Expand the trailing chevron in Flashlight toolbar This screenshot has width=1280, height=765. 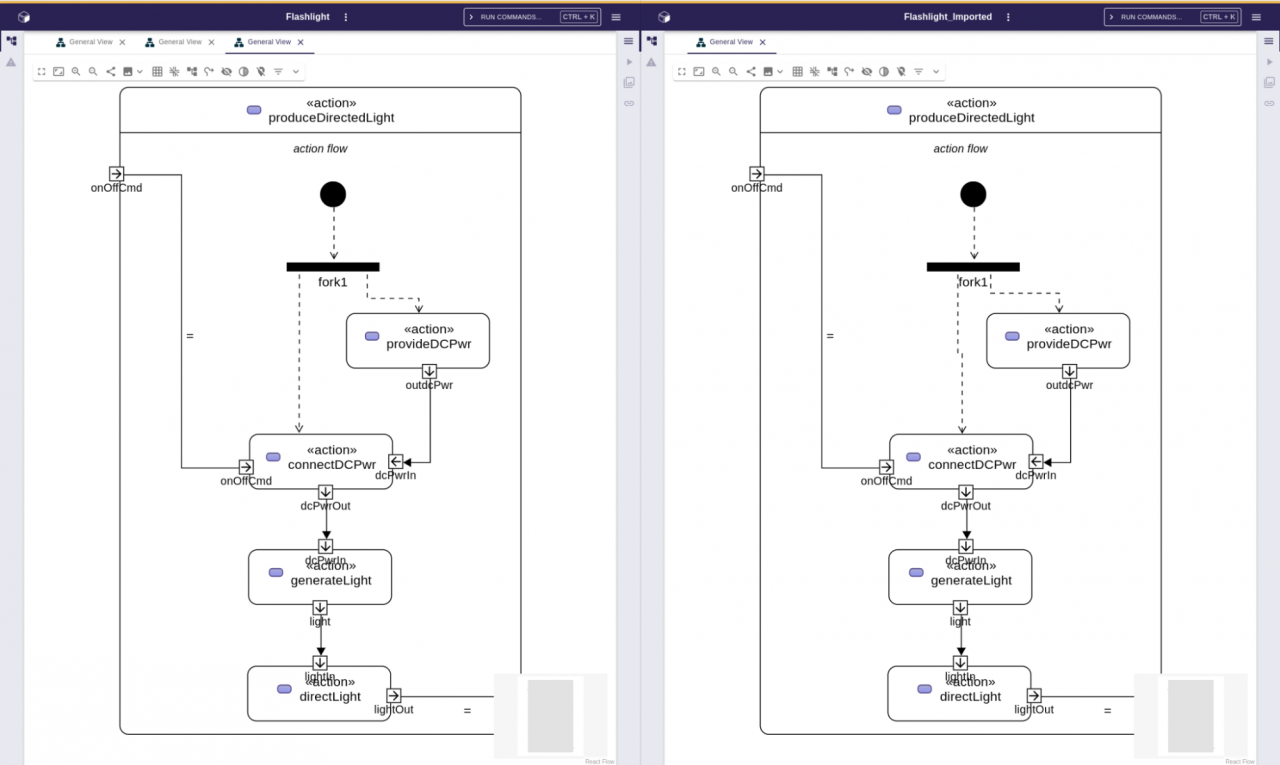[296, 72]
